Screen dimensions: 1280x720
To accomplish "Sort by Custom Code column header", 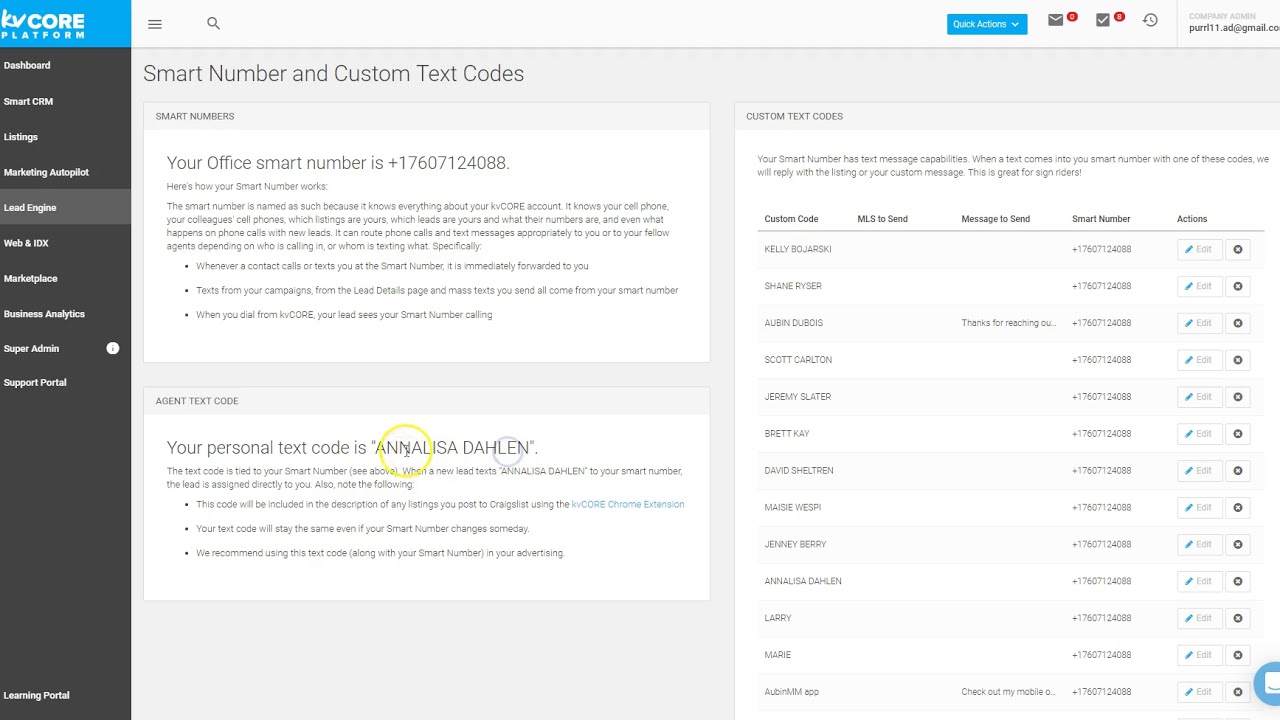I will pyautogui.click(x=791, y=219).
